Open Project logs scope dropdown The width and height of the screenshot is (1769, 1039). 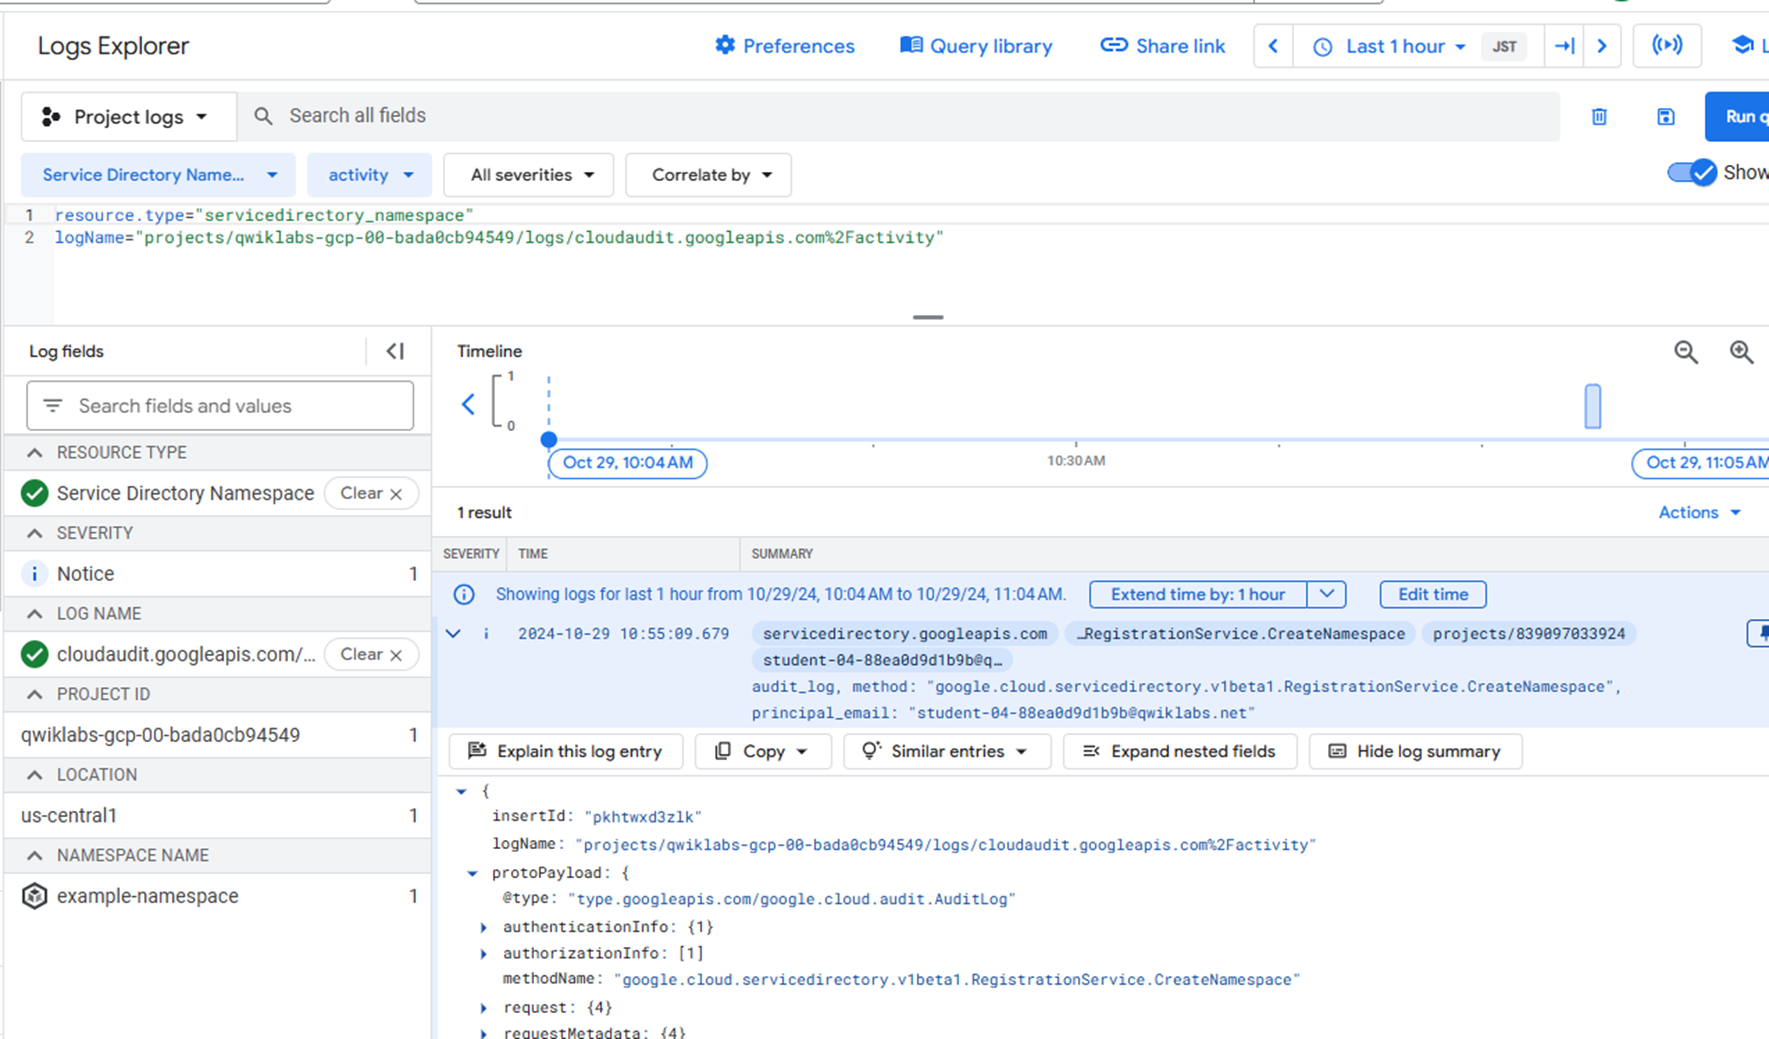click(x=128, y=117)
